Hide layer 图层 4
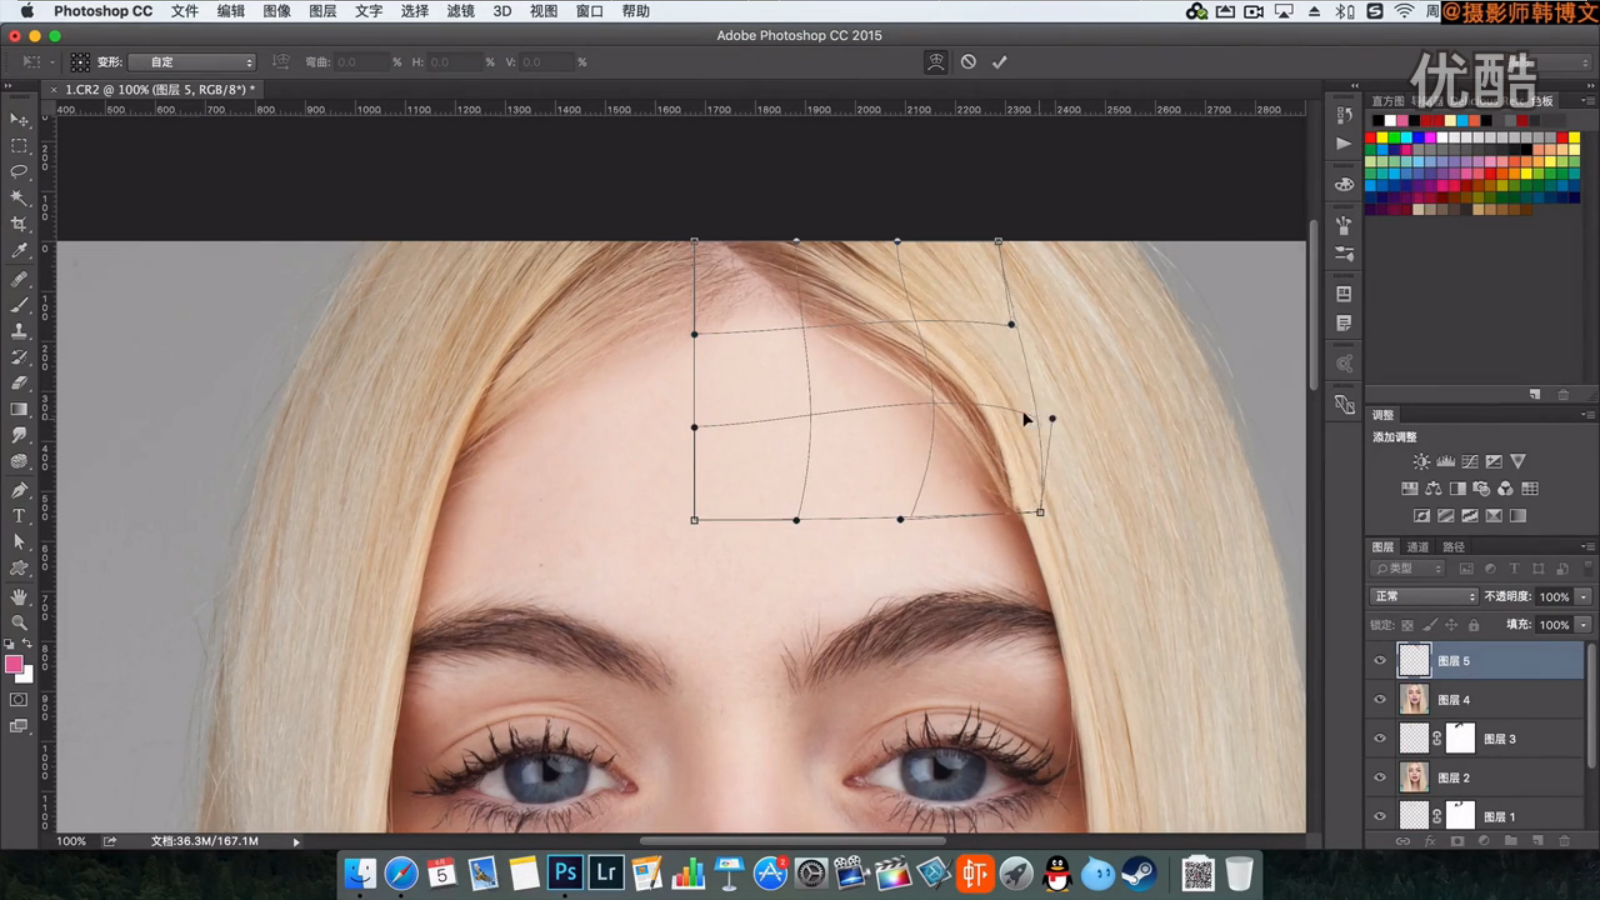The height and width of the screenshot is (900, 1600). click(1380, 700)
